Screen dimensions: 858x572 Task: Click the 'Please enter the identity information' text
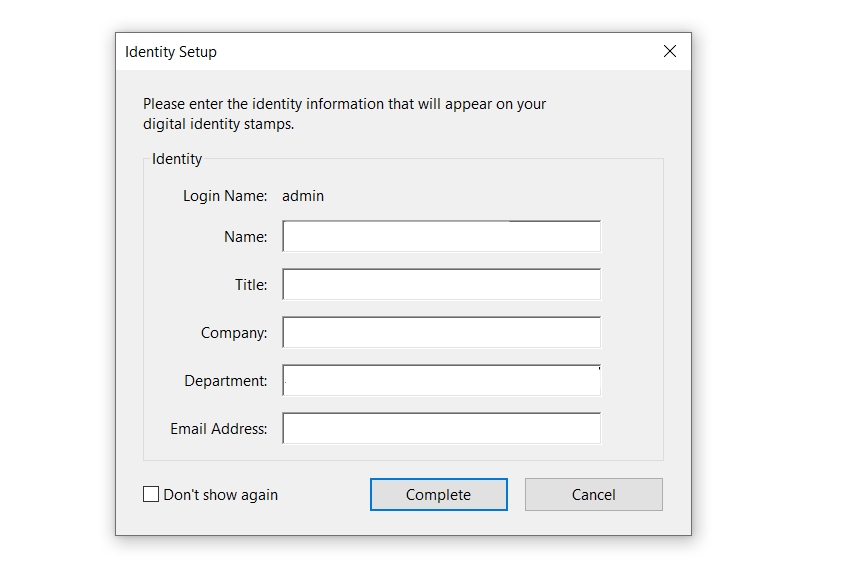pyautogui.click(x=344, y=104)
